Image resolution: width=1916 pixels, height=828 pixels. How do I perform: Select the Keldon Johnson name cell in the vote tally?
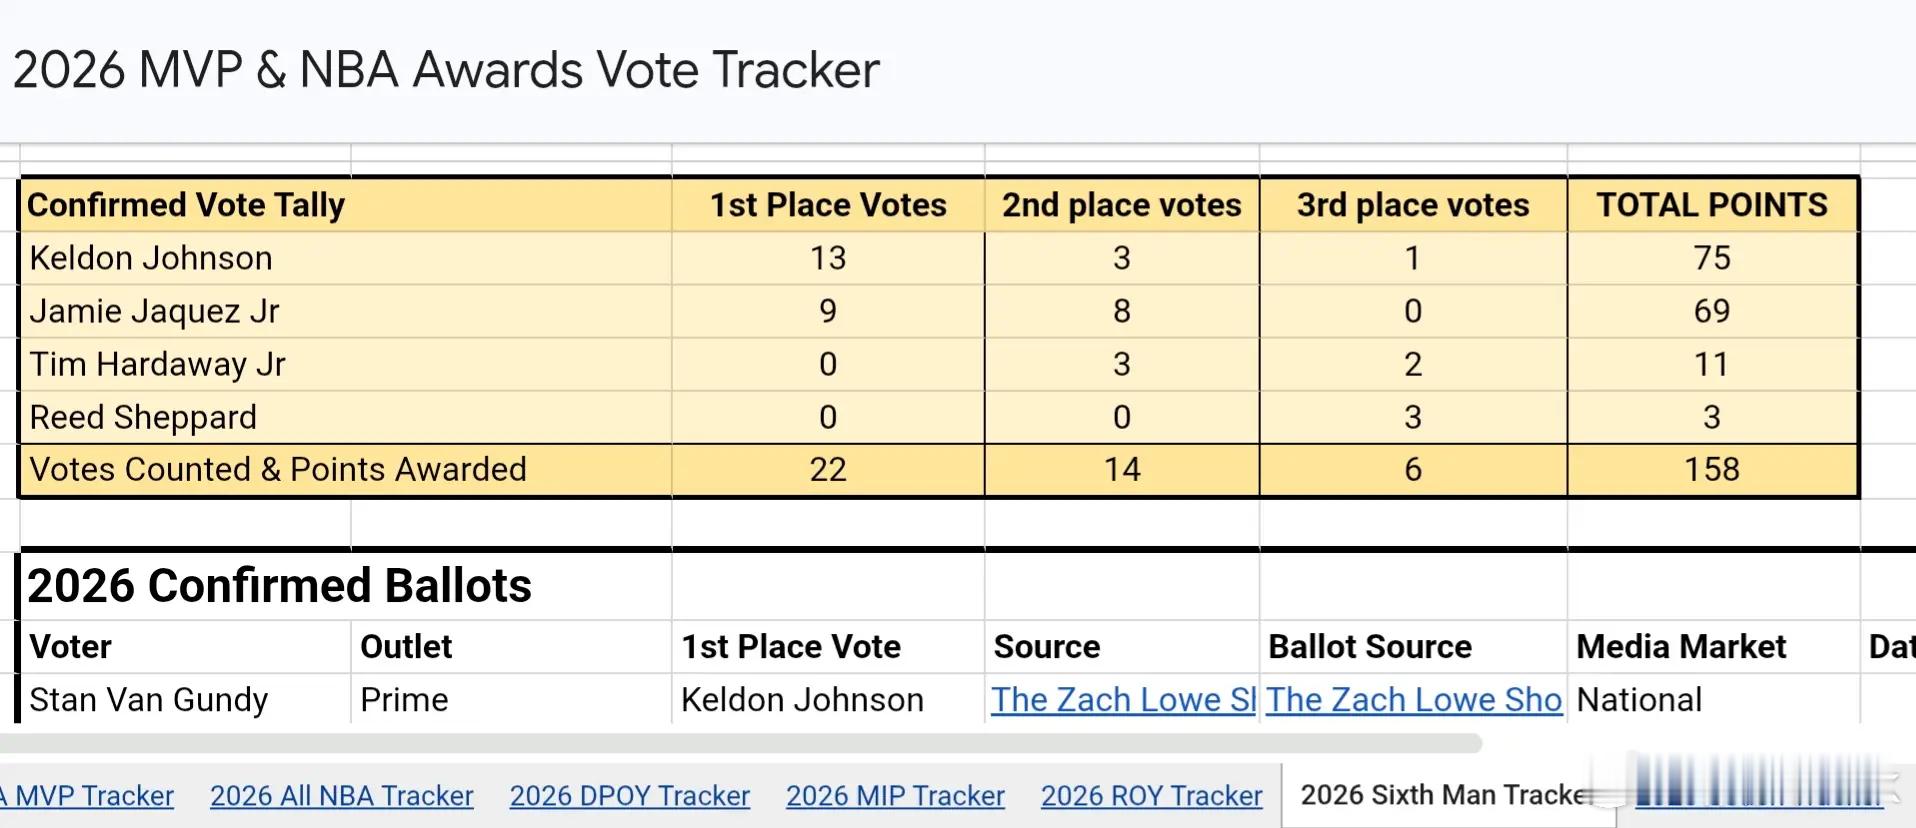(150, 258)
